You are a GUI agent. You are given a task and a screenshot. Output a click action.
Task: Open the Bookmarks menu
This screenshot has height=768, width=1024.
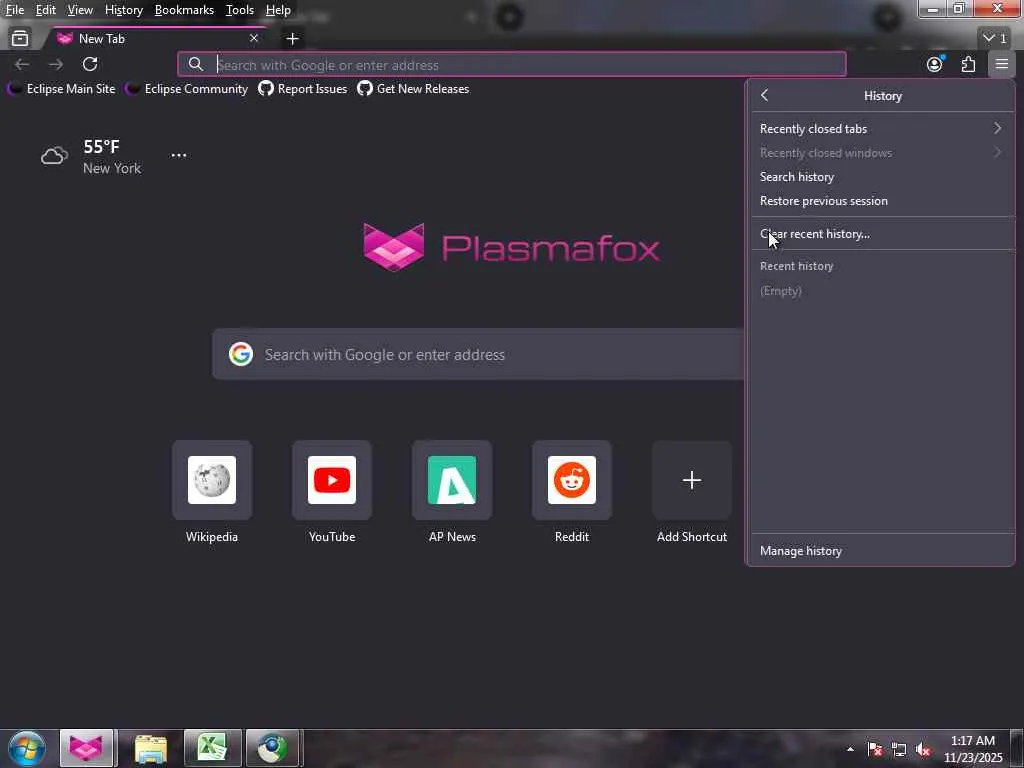[184, 10]
